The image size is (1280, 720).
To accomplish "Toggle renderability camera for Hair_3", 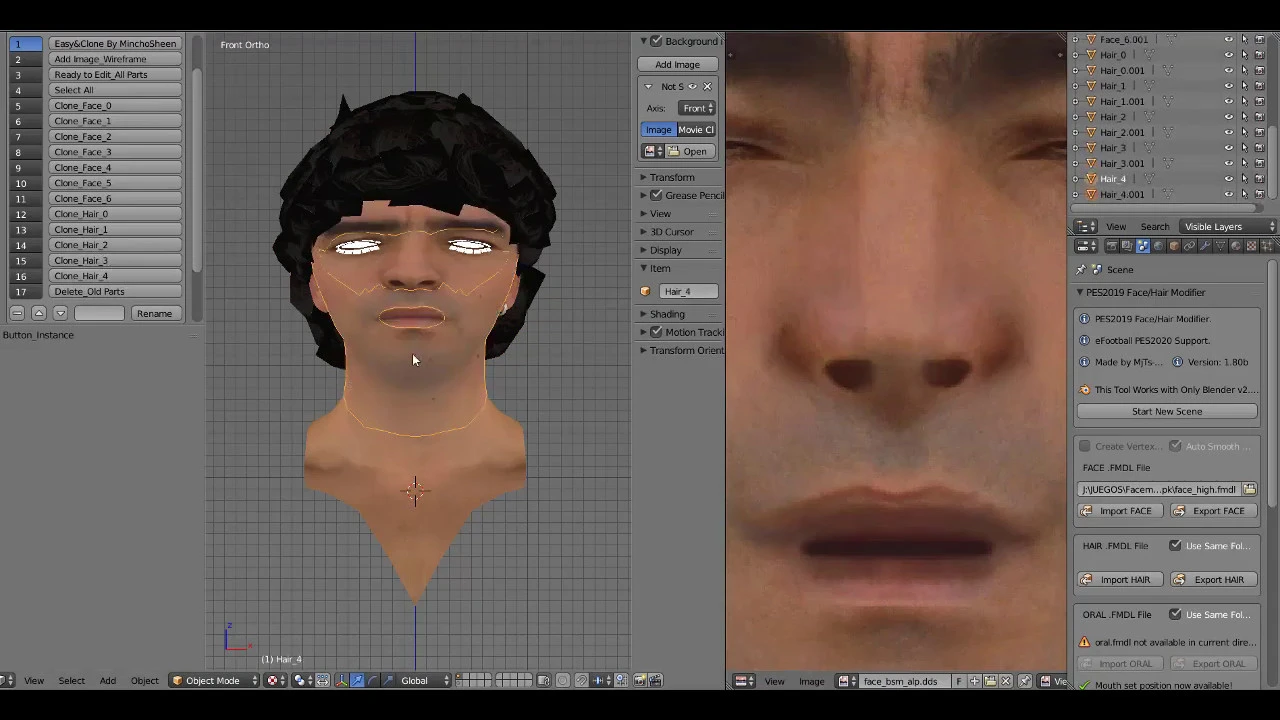I will [x=1260, y=148].
